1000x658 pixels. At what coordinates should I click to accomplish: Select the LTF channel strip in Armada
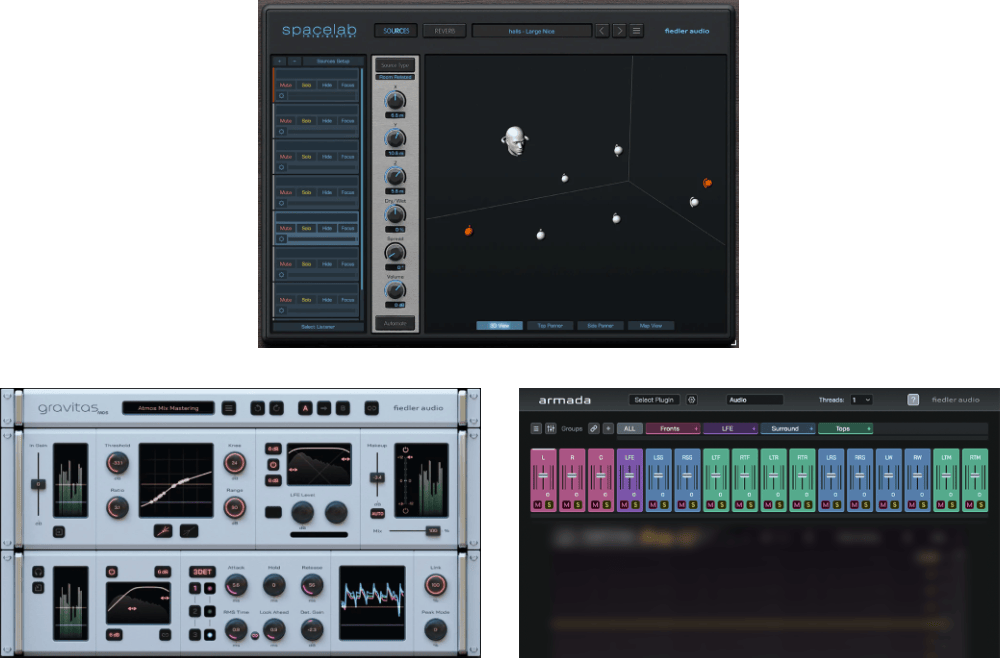716,480
